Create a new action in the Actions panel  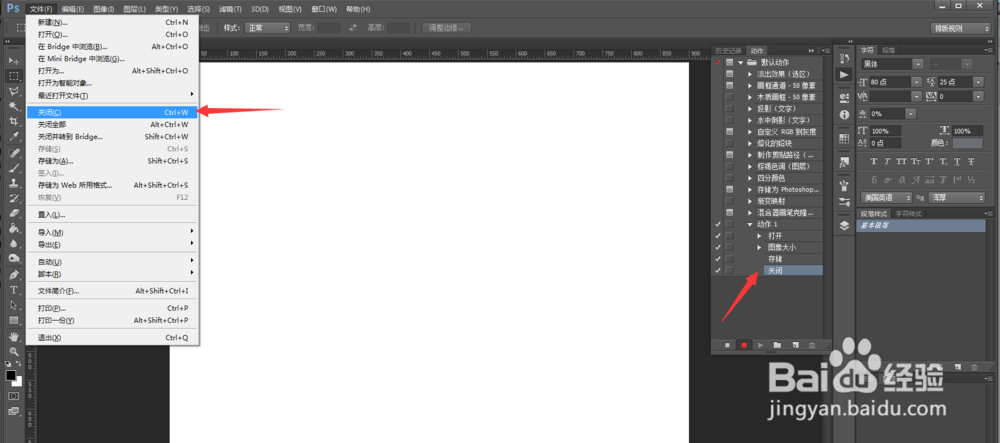coord(795,345)
